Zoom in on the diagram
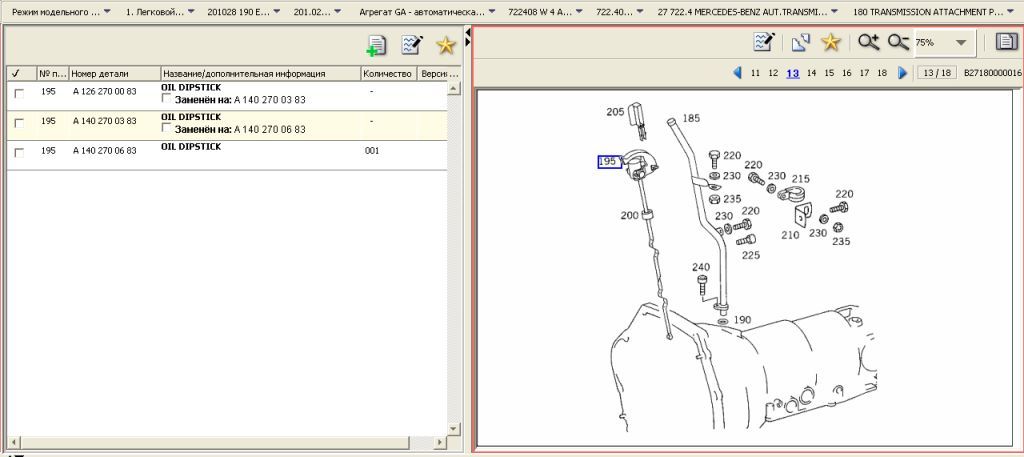 (x=868, y=42)
